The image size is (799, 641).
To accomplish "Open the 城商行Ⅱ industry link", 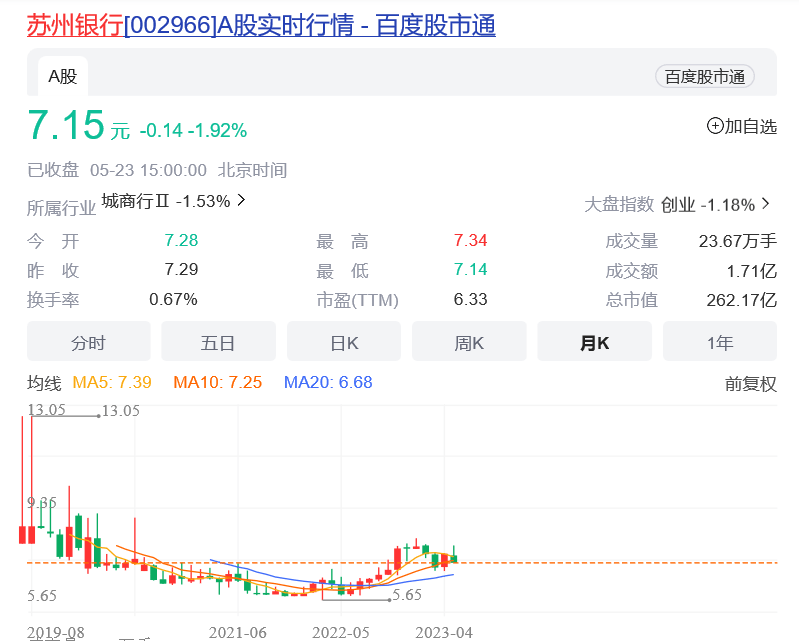I will point(166,201).
